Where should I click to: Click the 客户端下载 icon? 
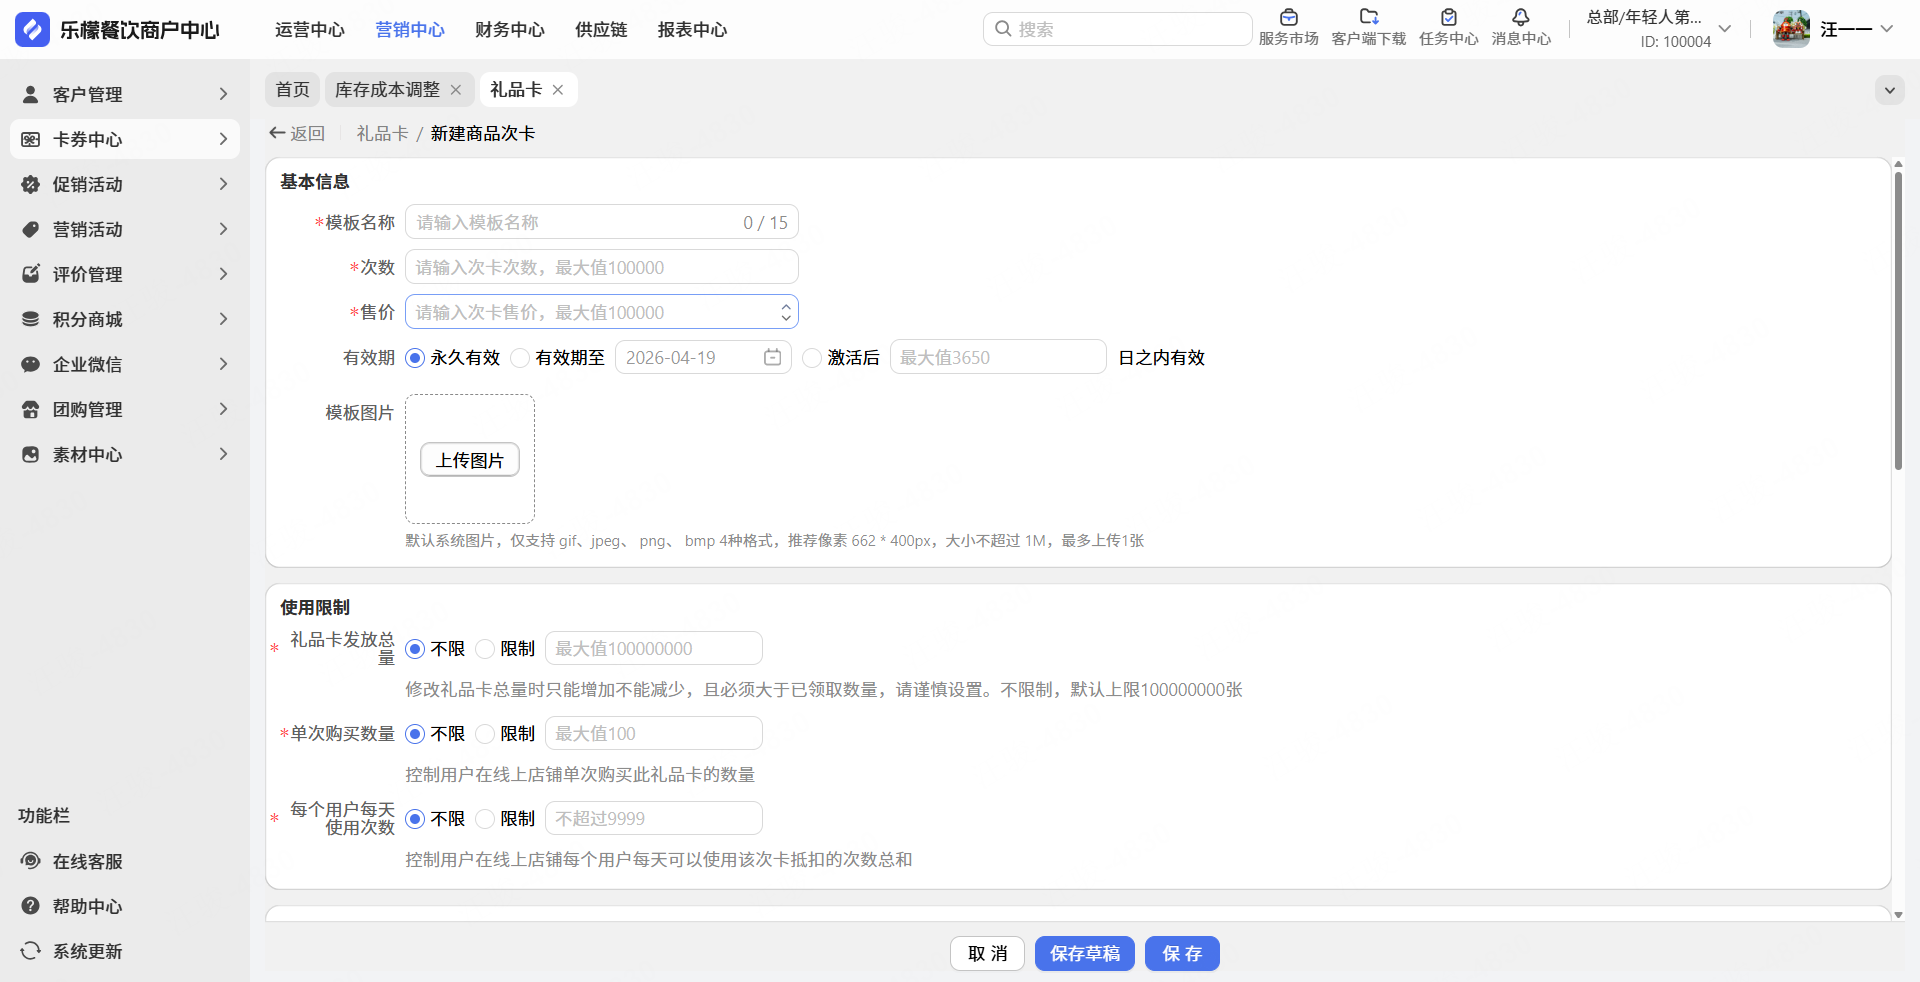pos(1369,17)
